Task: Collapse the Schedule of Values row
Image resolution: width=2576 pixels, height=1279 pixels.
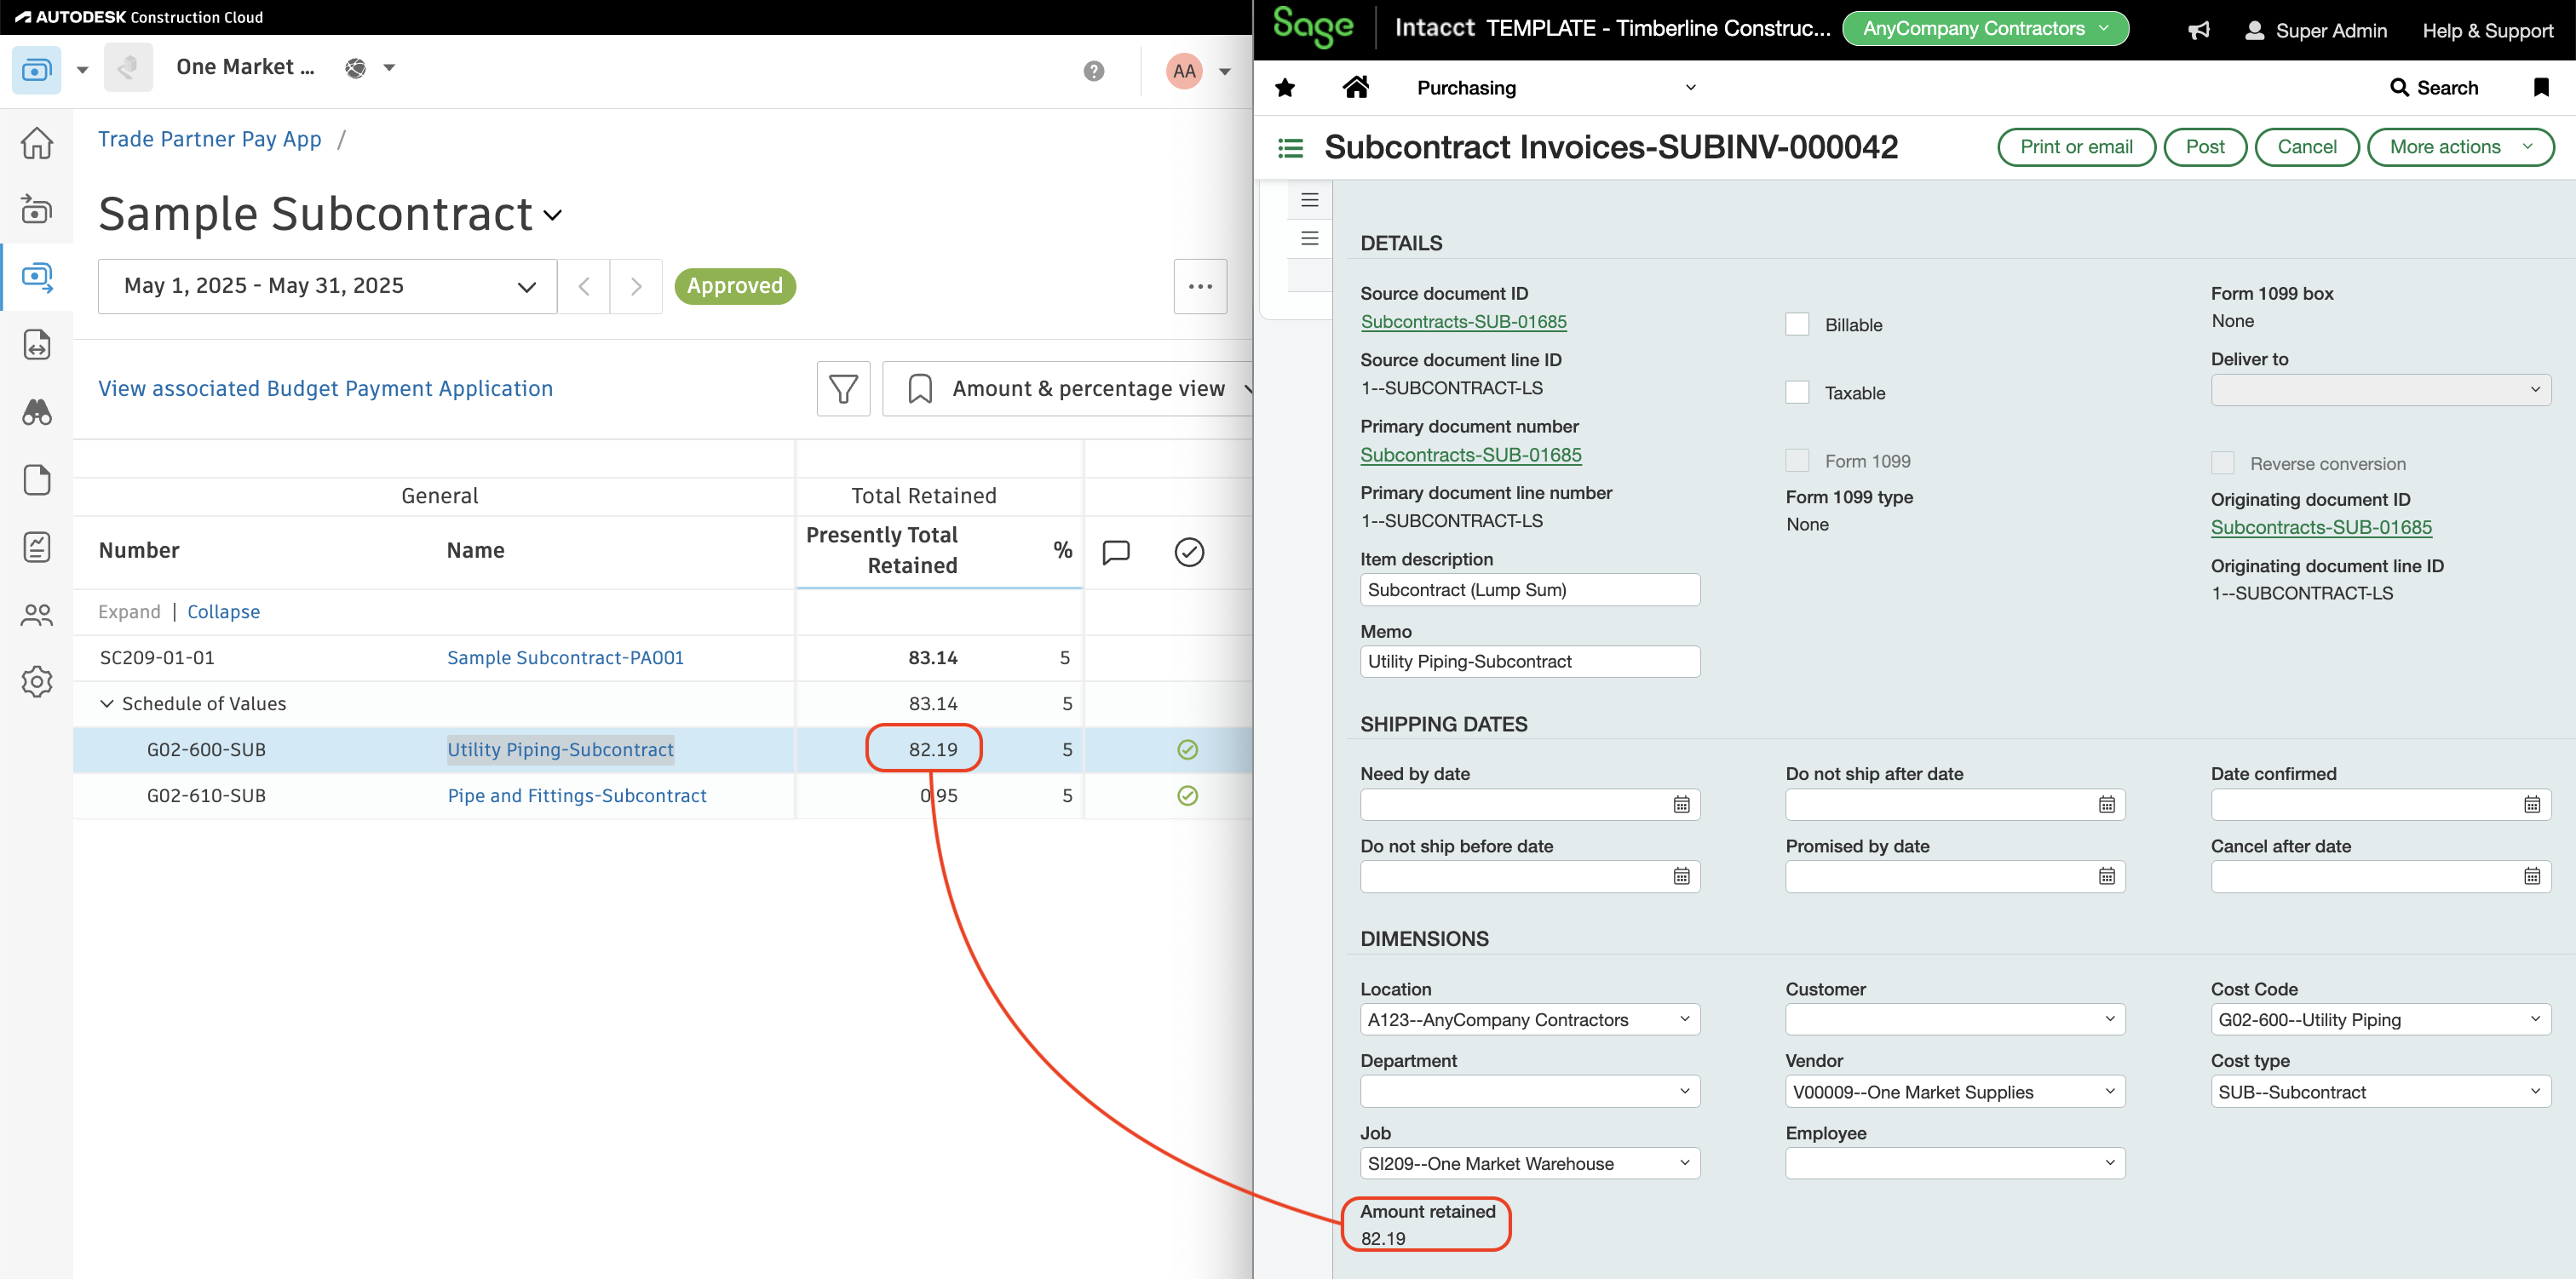Action: (107, 703)
